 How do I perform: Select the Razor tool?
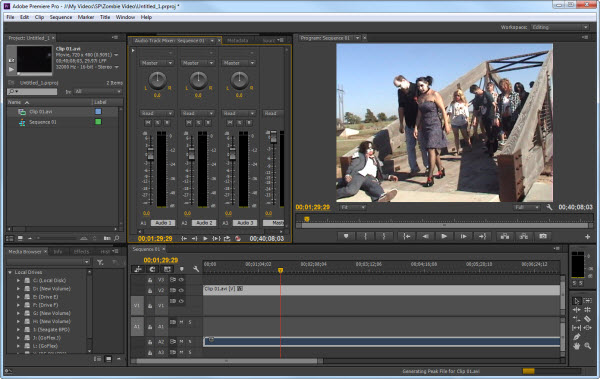(588, 319)
